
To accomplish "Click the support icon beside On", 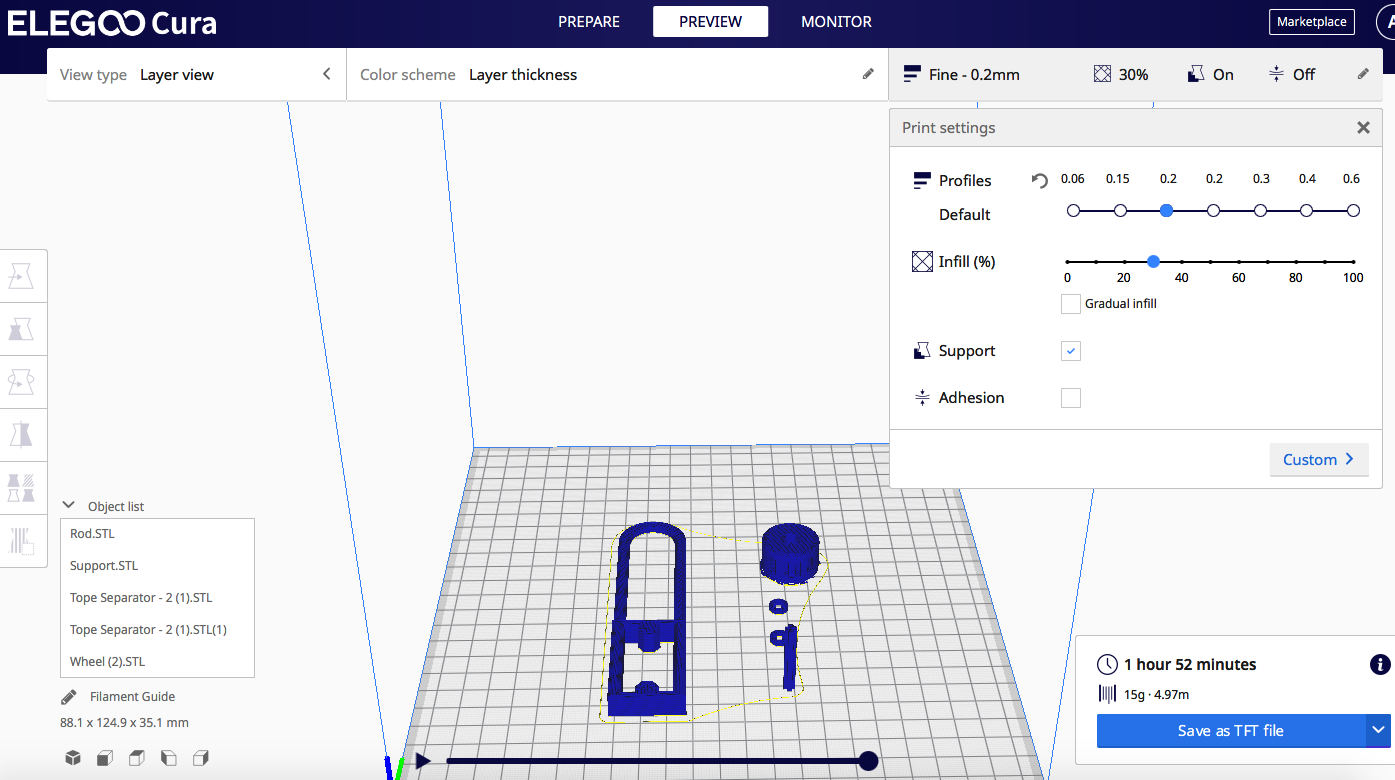I will pos(1195,74).
